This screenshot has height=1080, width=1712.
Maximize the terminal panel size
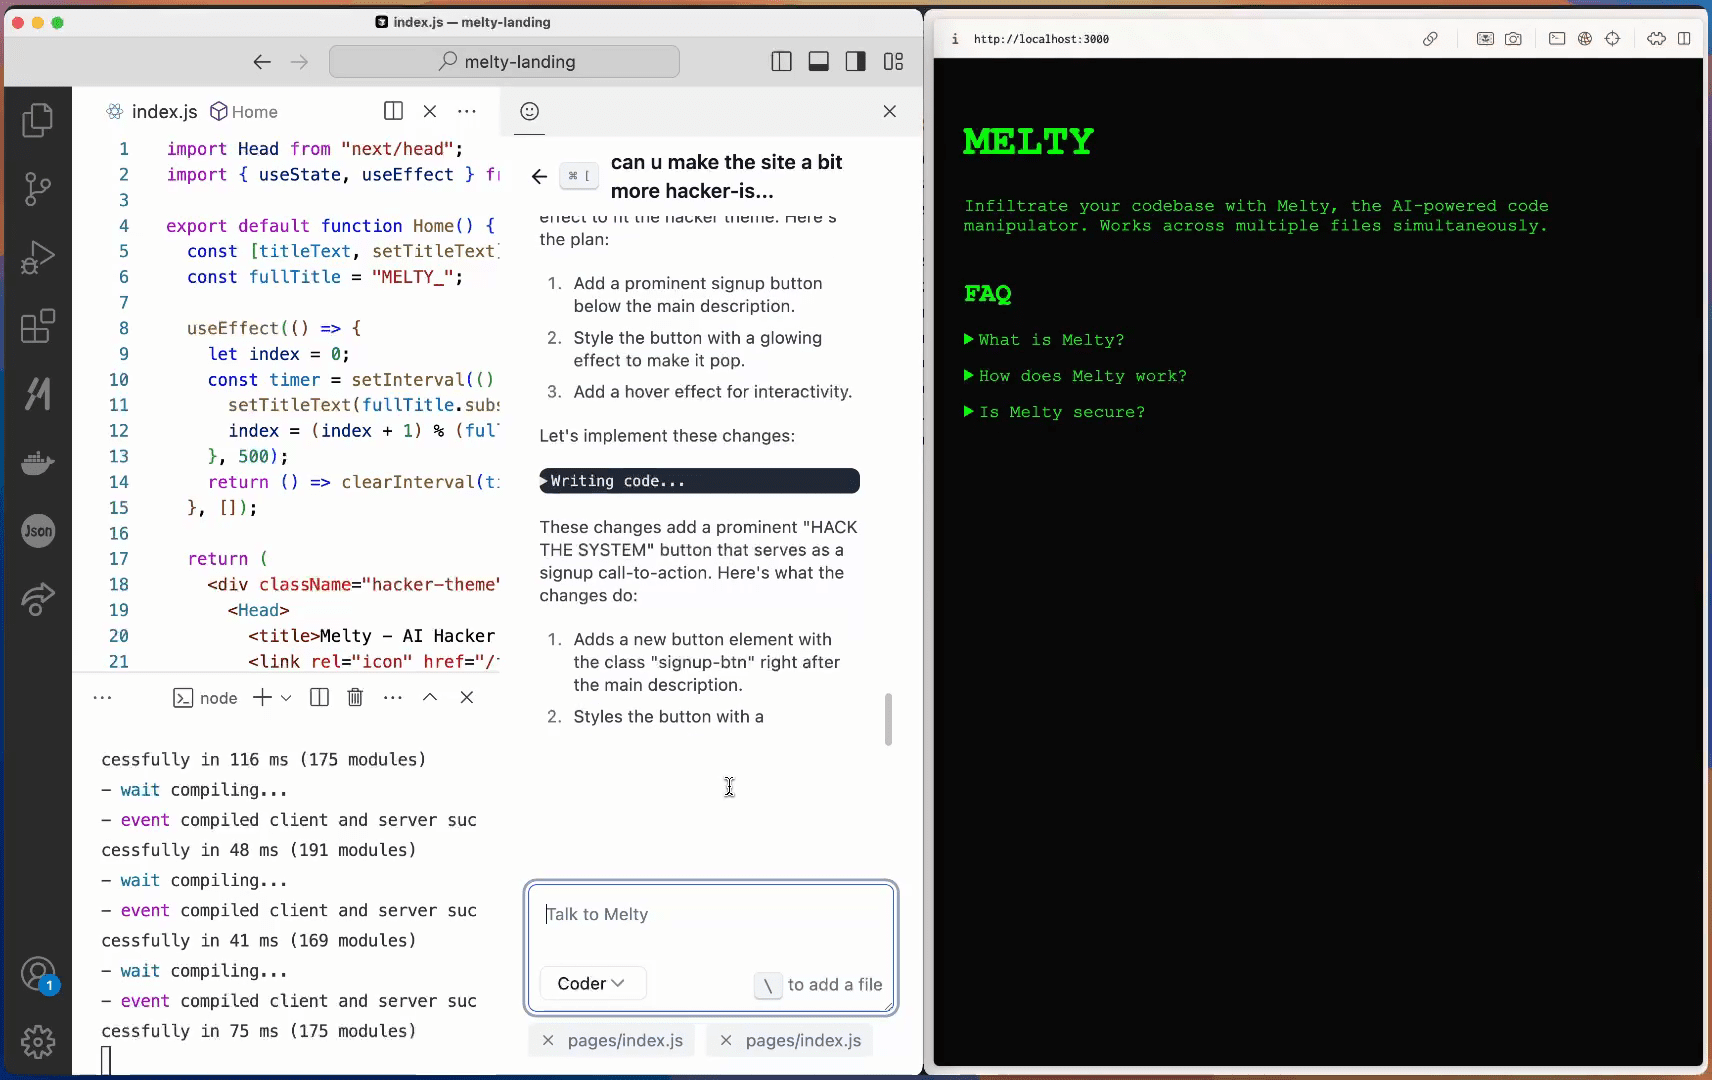click(430, 698)
